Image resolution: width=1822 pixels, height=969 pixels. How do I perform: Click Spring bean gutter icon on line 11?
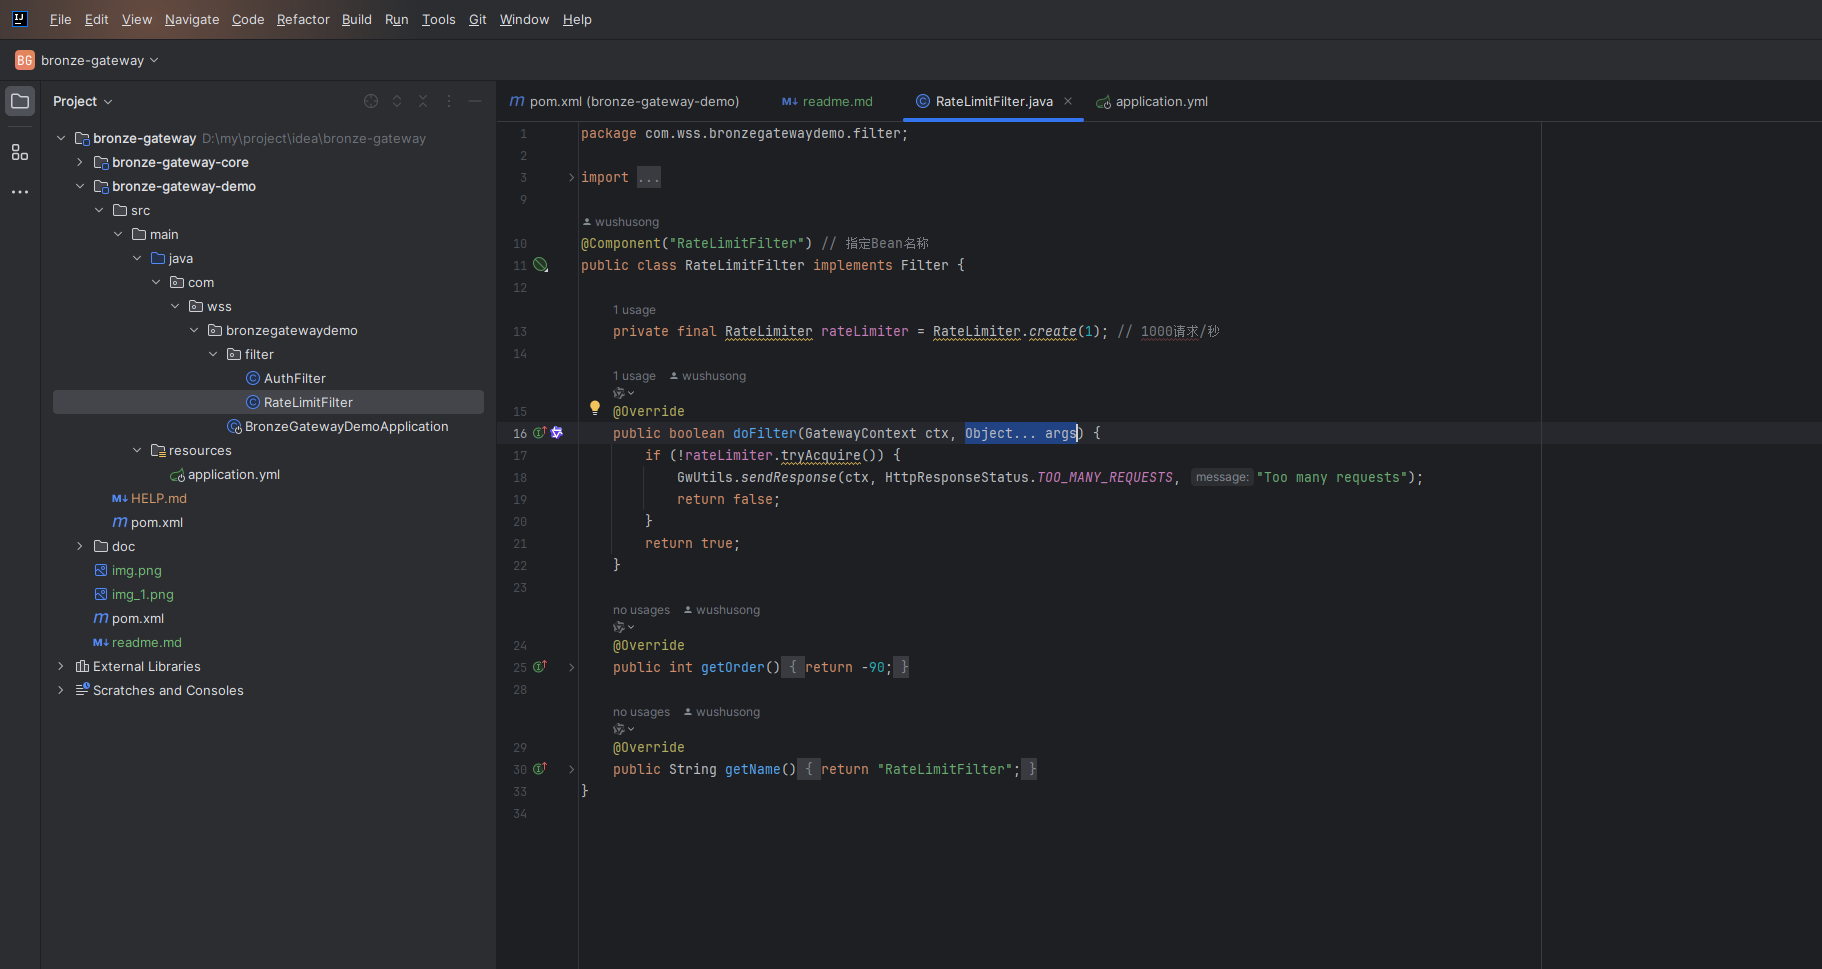point(541,265)
